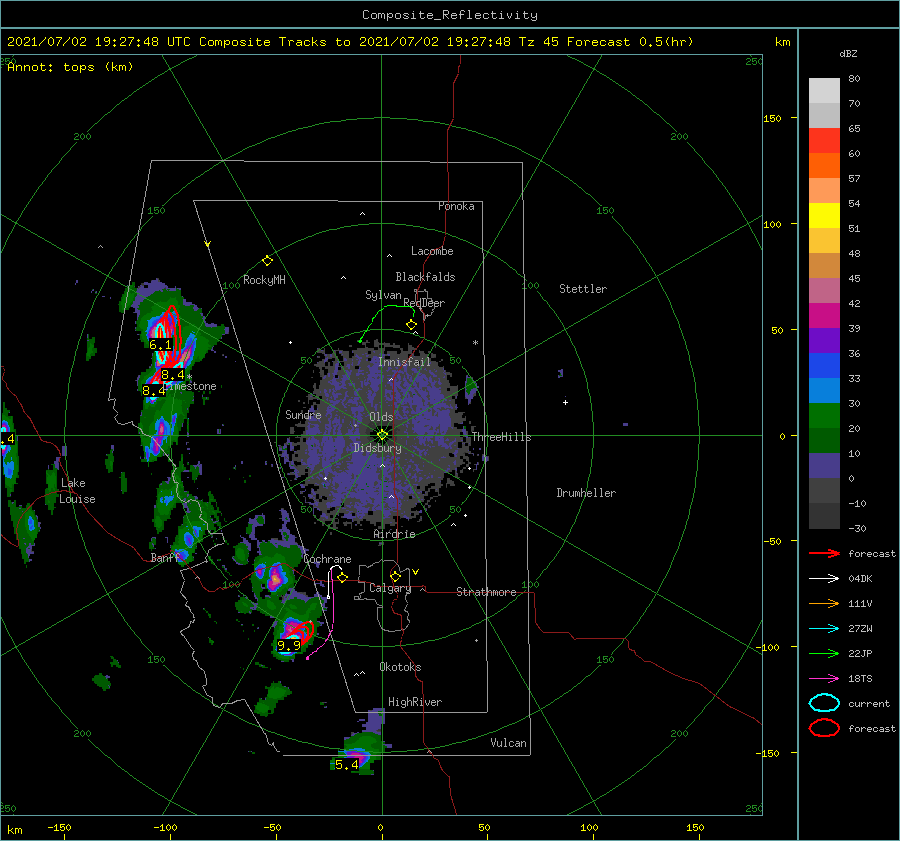Click the orange 111V arrow in legend

coord(824,603)
